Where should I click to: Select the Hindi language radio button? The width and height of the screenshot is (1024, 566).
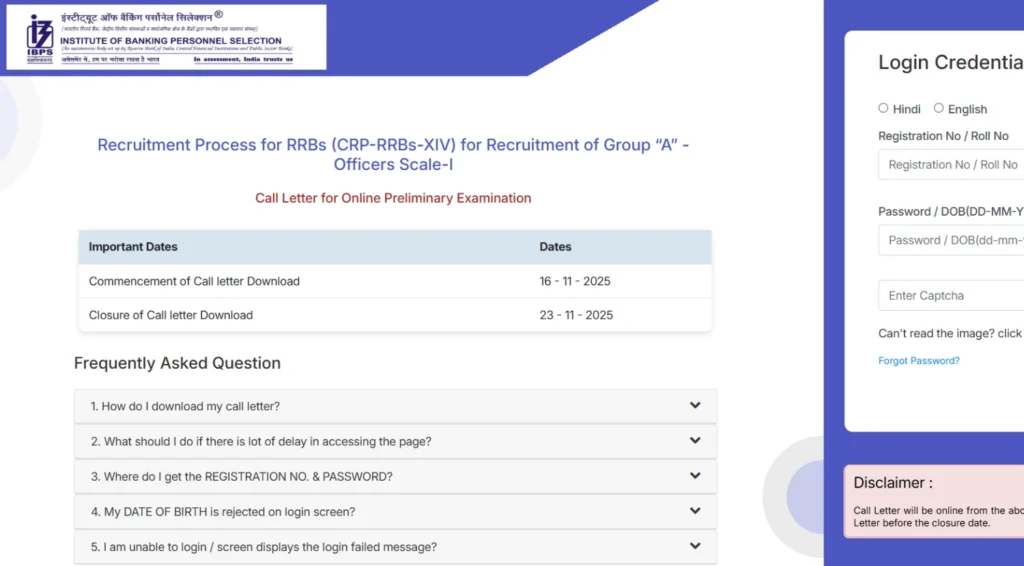click(x=883, y=108)
